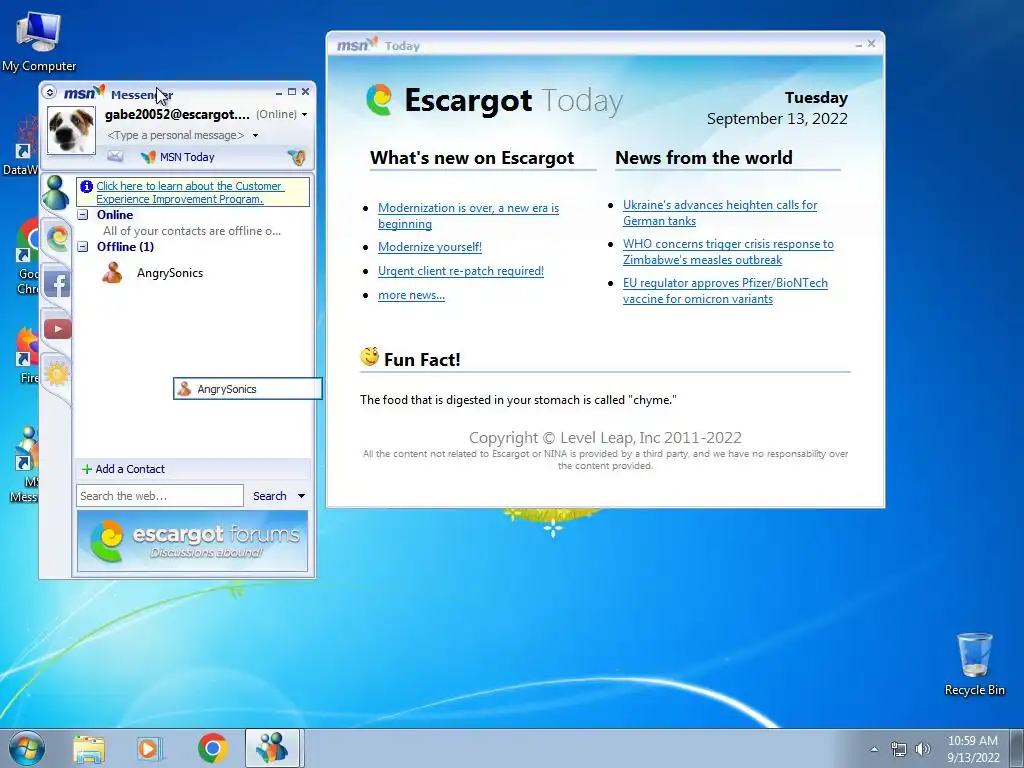Image resolution: width=1024 pixels, height=768 pixels.
Task: Open Google Chrome from the taskbar
Action: tap(212, 748)
